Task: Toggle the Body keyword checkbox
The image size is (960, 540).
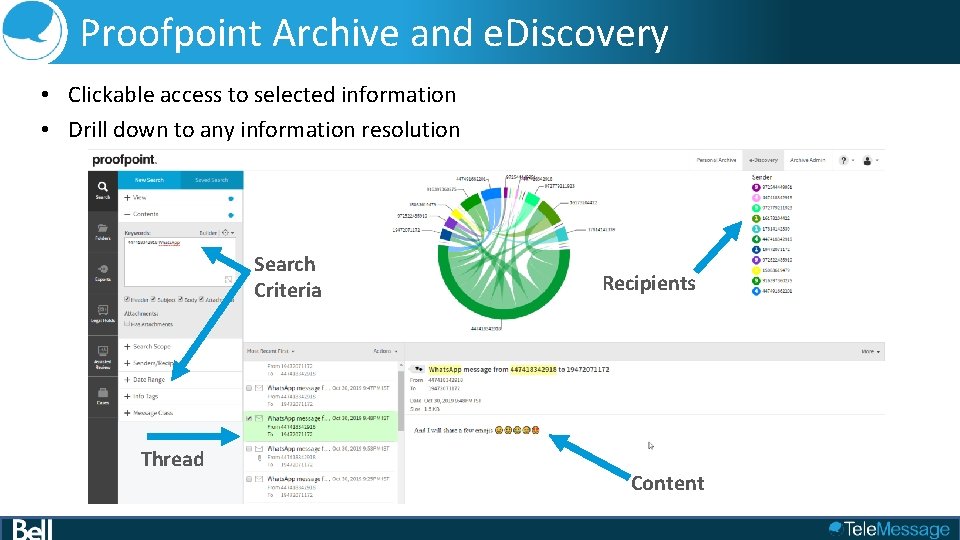Action: pyautogui.click(x=180, y=299)
